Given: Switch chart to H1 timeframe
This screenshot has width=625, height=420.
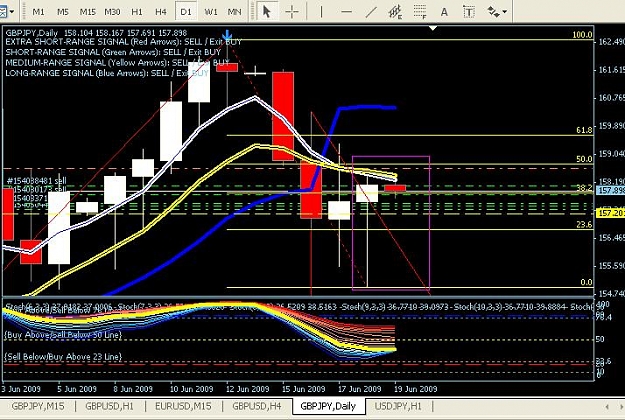Looking at the screenshot, I should click(137, 12).
